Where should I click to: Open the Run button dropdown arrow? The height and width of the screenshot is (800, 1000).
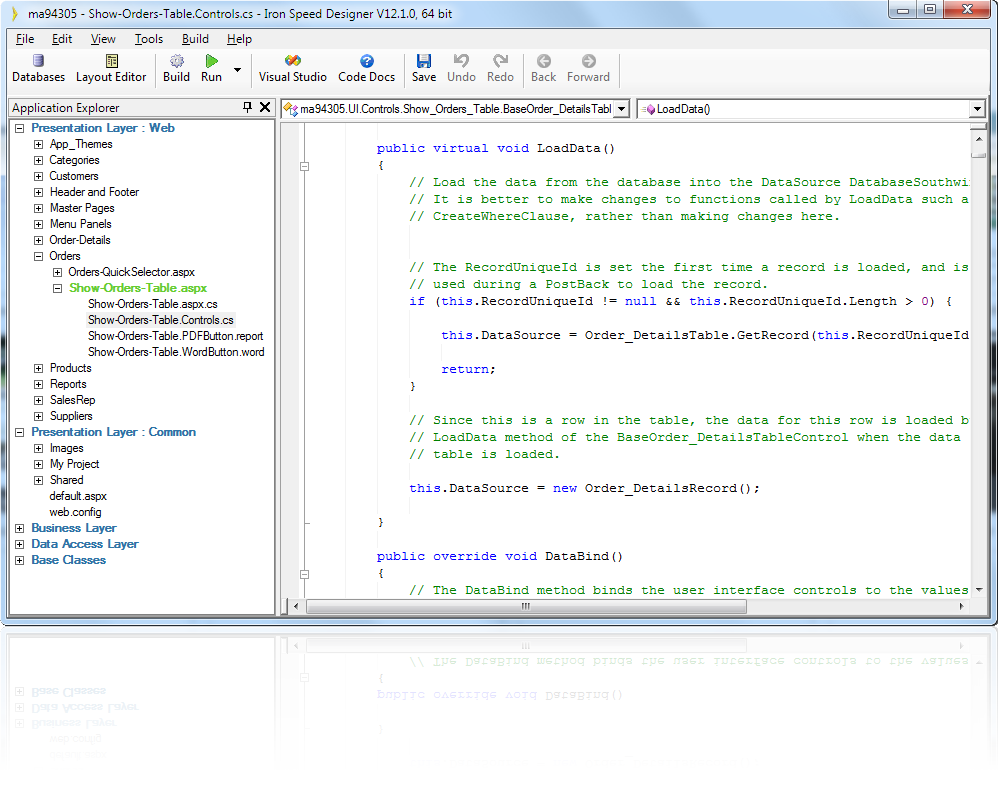235,70
